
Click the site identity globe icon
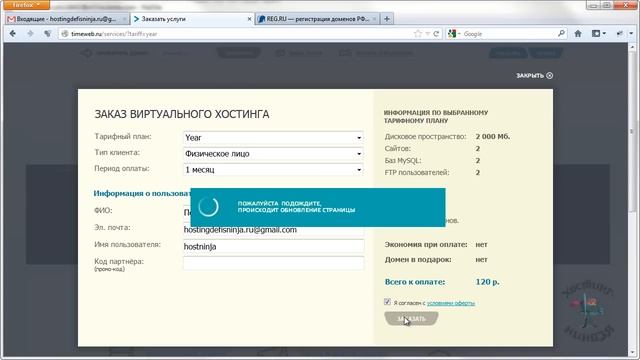[64, 34]
